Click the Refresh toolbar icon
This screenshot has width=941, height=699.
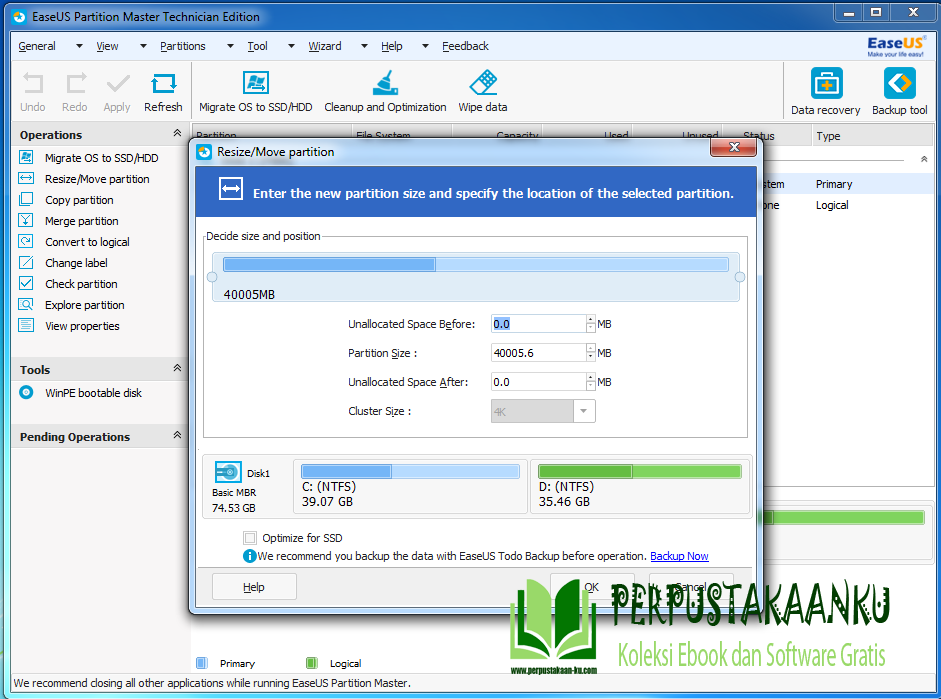pyautogui.click(x=163, y=84)
